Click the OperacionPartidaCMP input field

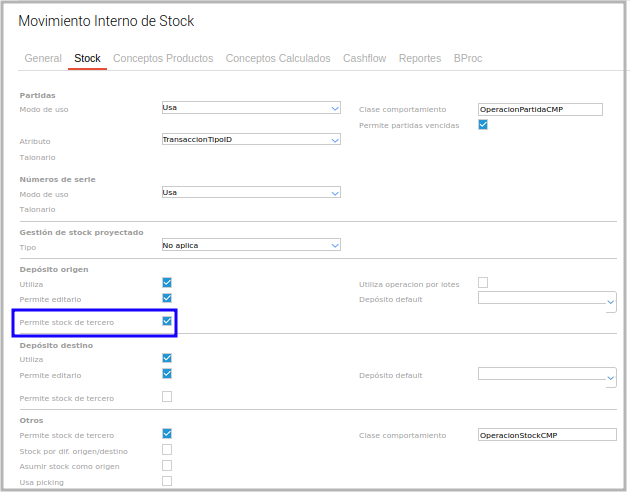click(540, 109)
